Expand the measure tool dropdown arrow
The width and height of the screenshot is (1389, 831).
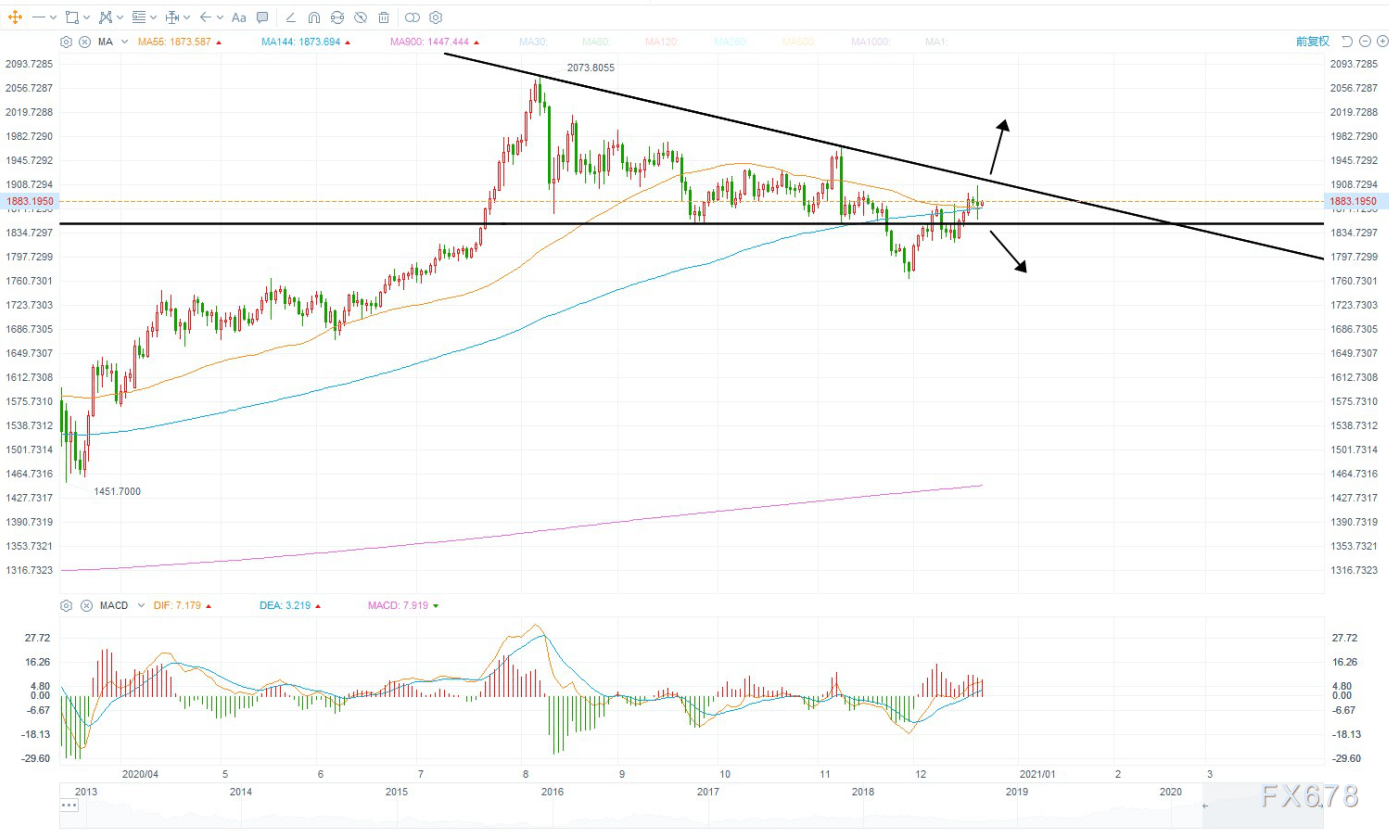pos(187,17)
